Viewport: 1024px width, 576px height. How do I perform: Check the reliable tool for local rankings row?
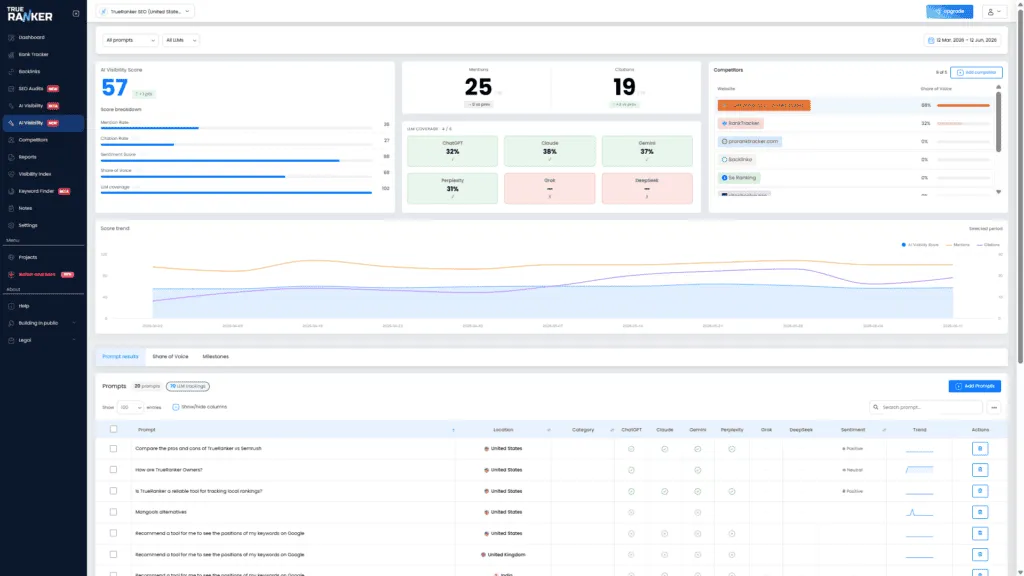[114, 491]
